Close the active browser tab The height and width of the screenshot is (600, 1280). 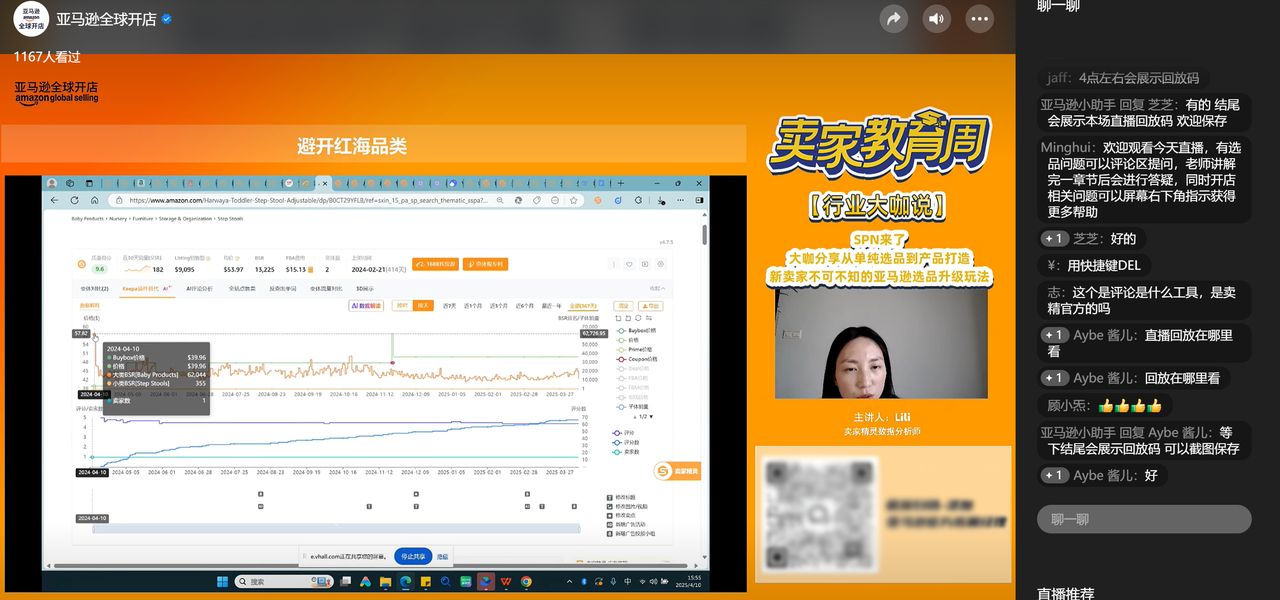tap(326, 184)
